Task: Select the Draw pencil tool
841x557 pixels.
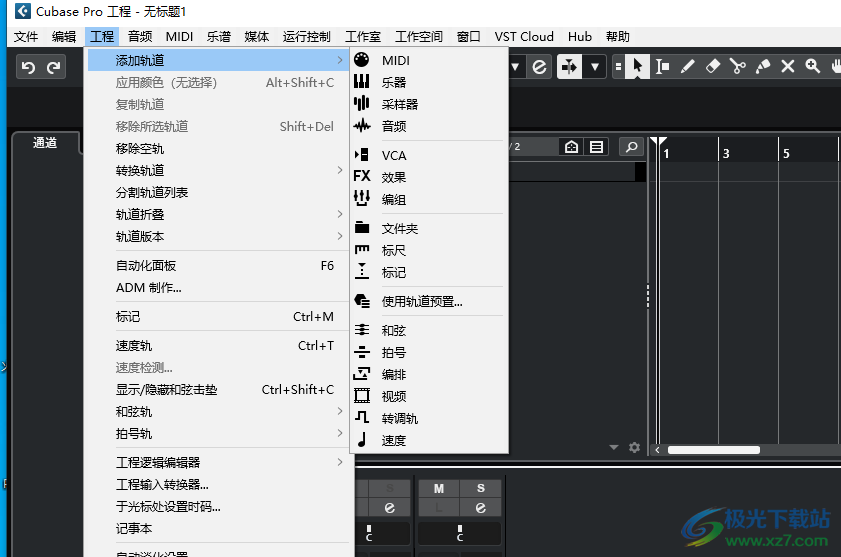Action: pyautogui.click(x=688, y=67)
